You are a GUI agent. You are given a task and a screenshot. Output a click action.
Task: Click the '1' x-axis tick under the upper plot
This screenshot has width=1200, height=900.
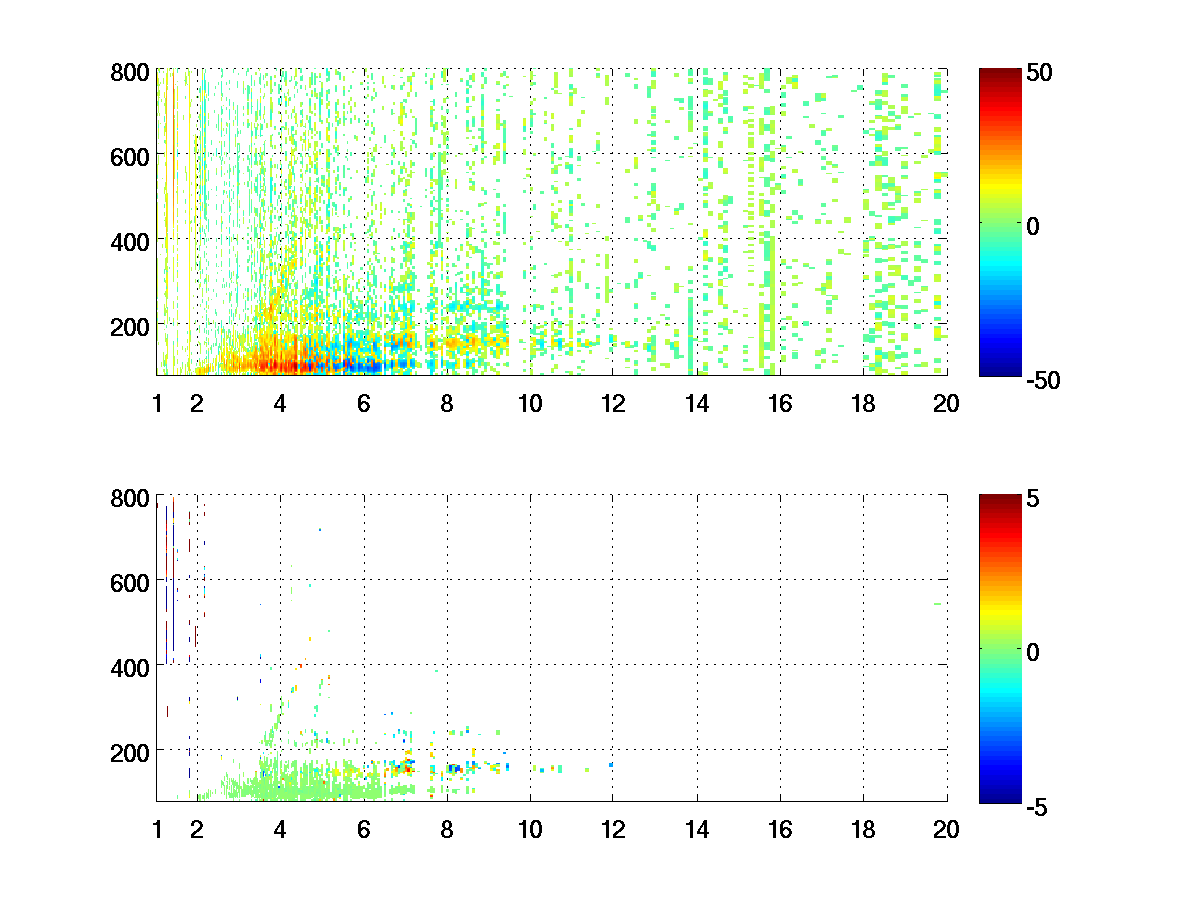[x=157, y=404]
